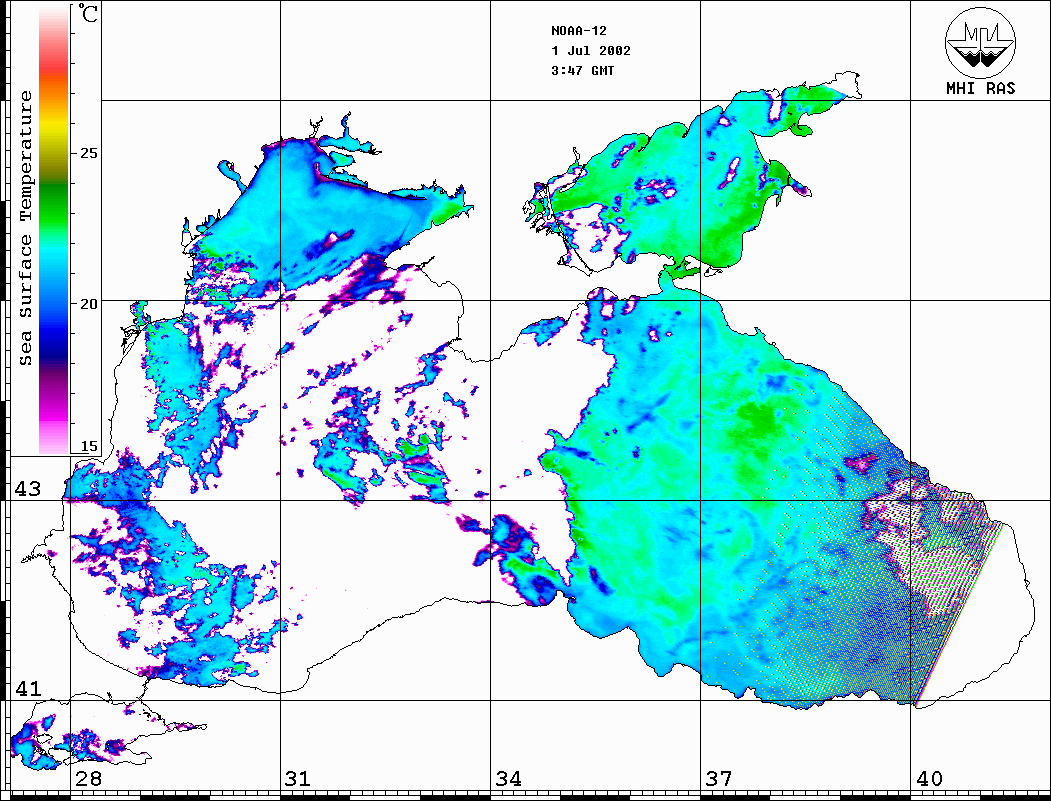1051x801 pixels.
Task: Click the '1 Jul 2002' date text
Action: [x=591, y=51]
